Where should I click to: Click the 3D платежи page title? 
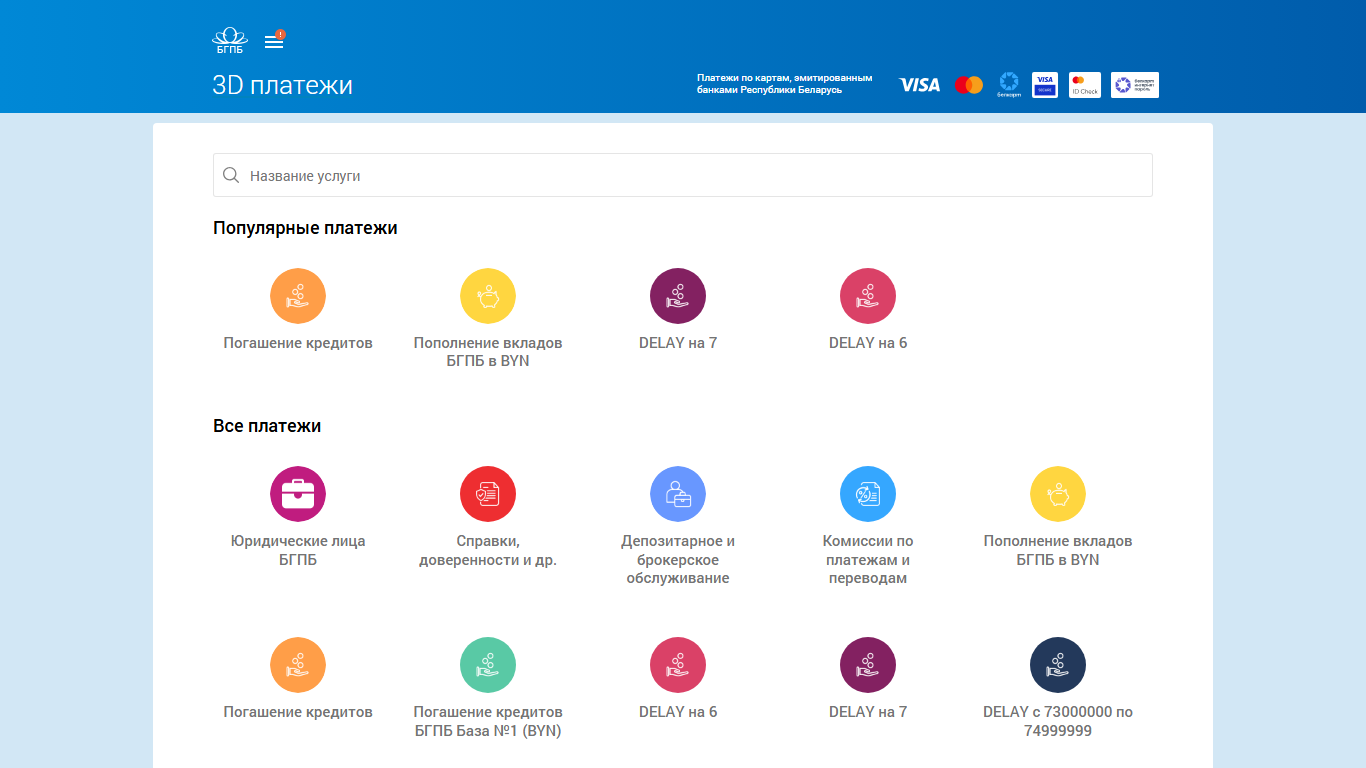tap(283, 85)
